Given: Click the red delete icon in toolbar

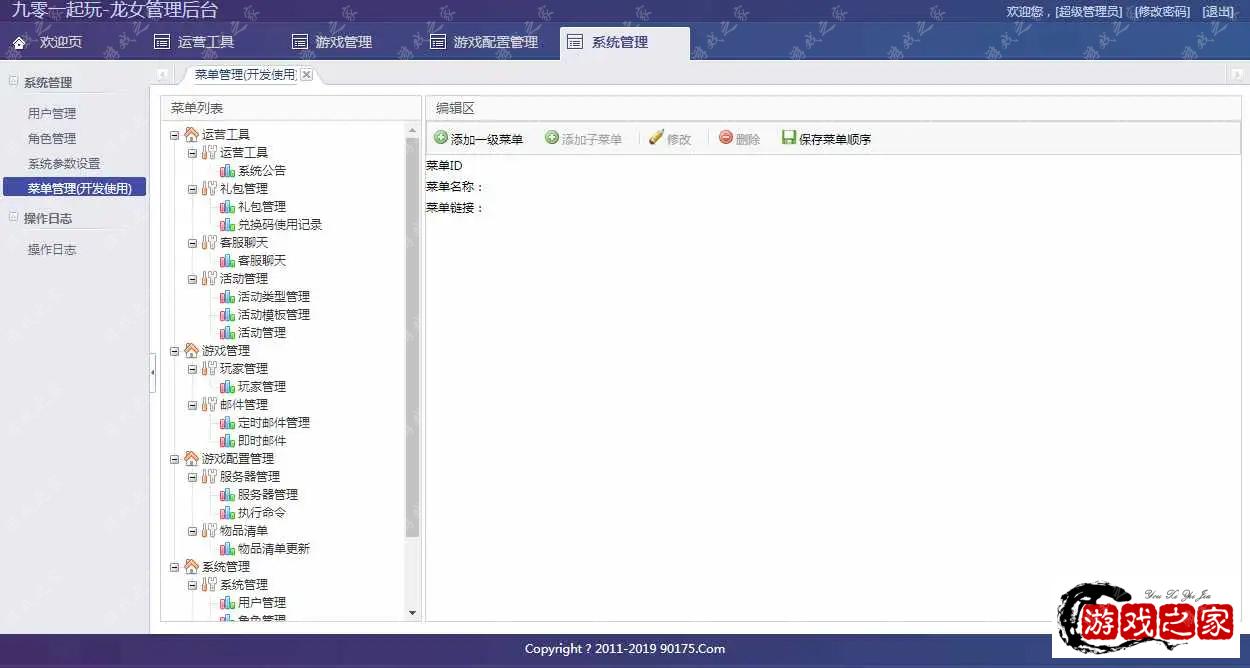Looking at the screenshot, I should point(726,138).
